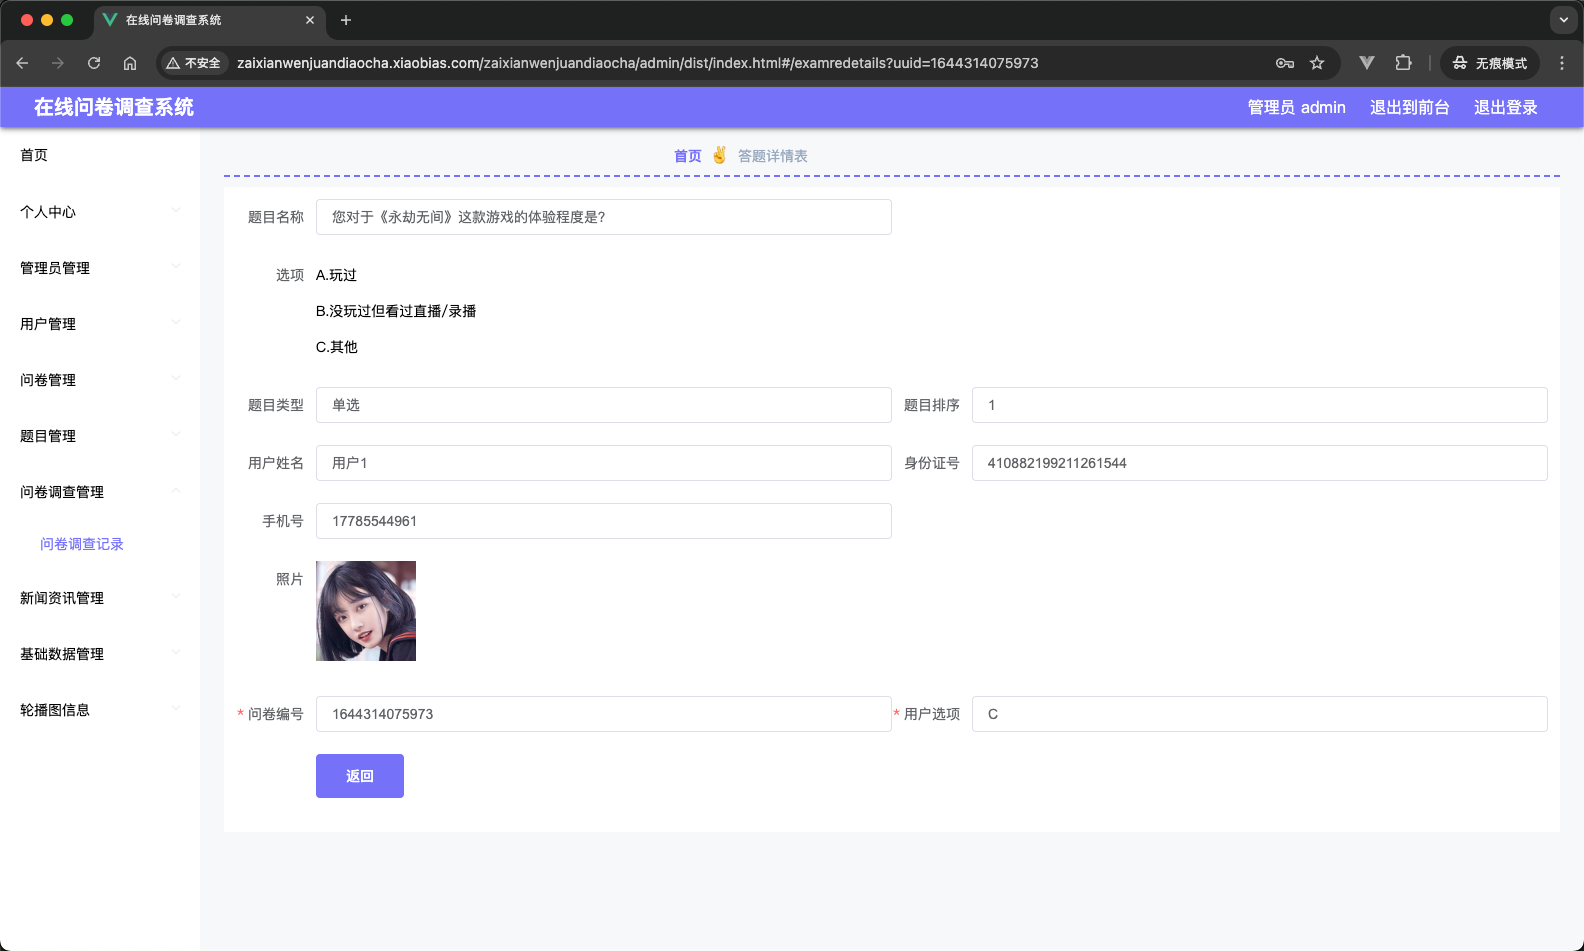Open 问卷调查记录 submenu item
Screen dimensions: 1584x951
coord(82,544)
